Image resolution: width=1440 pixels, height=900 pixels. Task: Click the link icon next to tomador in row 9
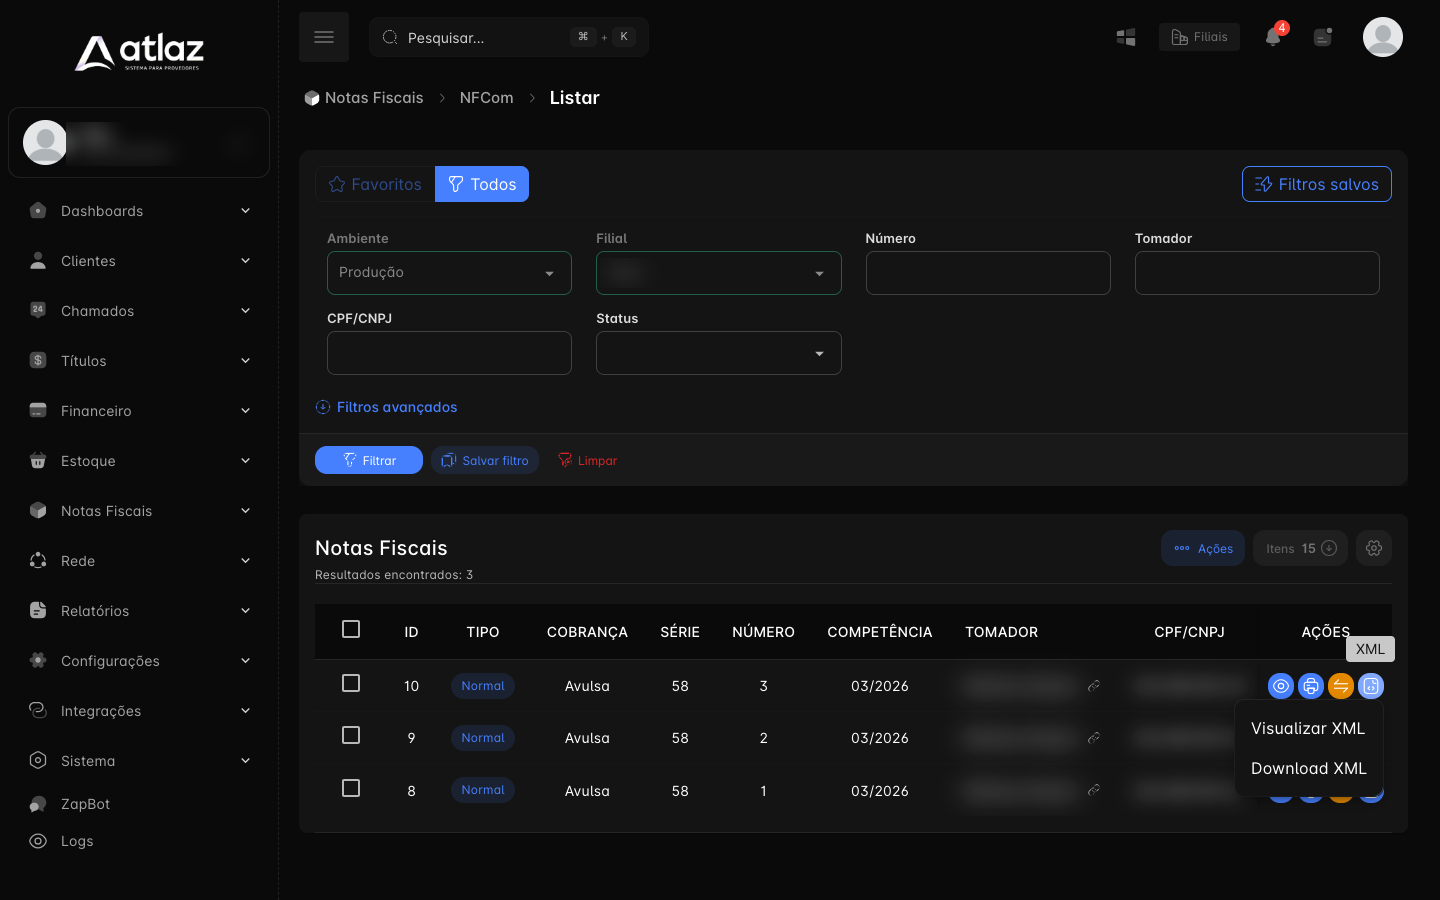coord(1094,738)
